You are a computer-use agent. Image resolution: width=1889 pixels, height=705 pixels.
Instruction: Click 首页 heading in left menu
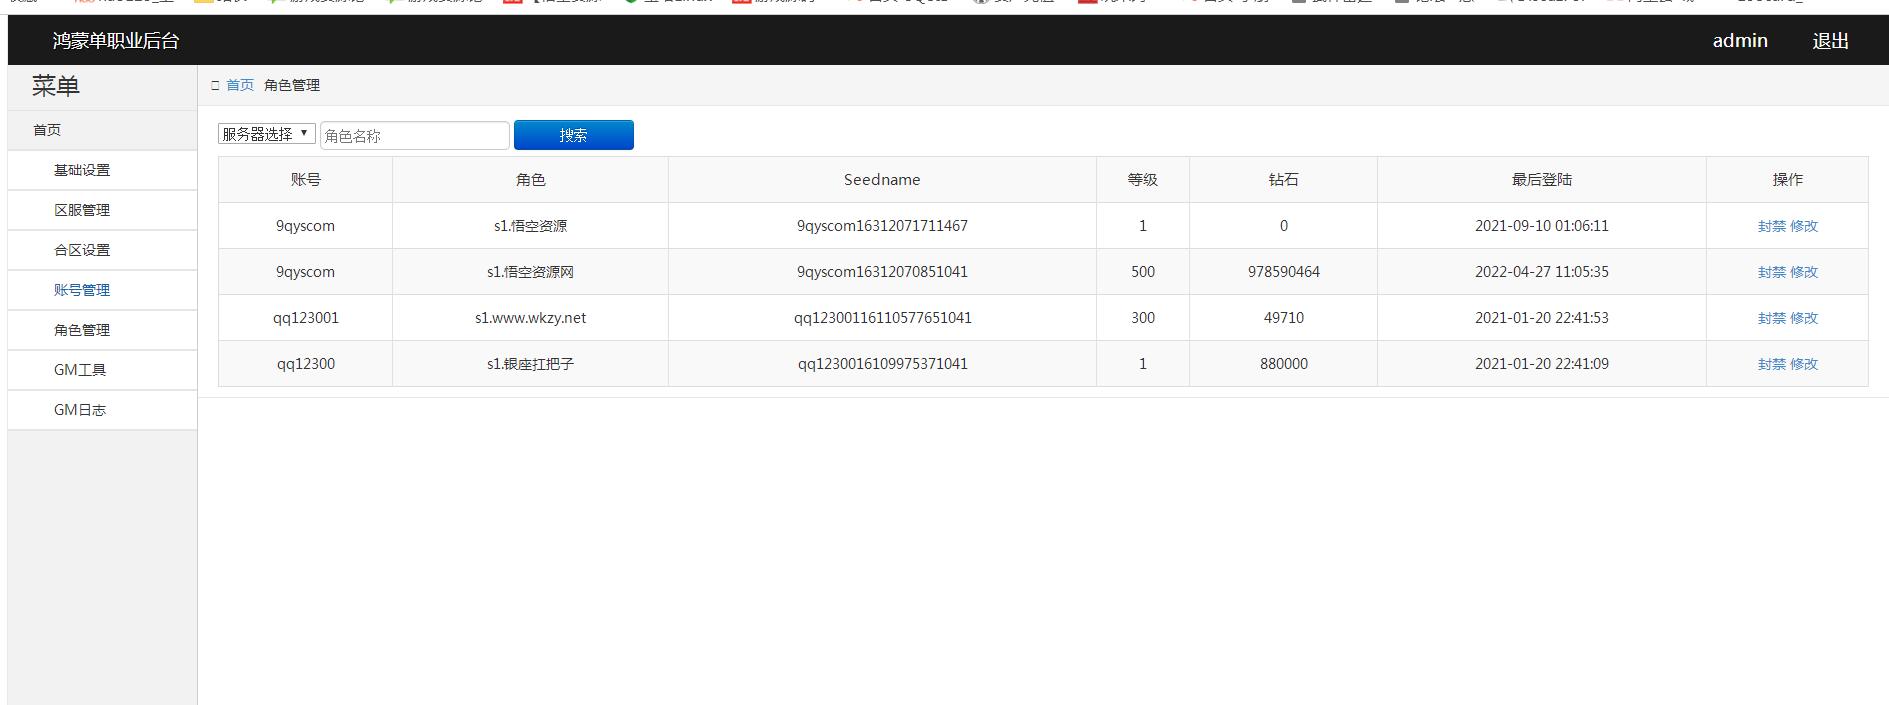click(47, 130)
